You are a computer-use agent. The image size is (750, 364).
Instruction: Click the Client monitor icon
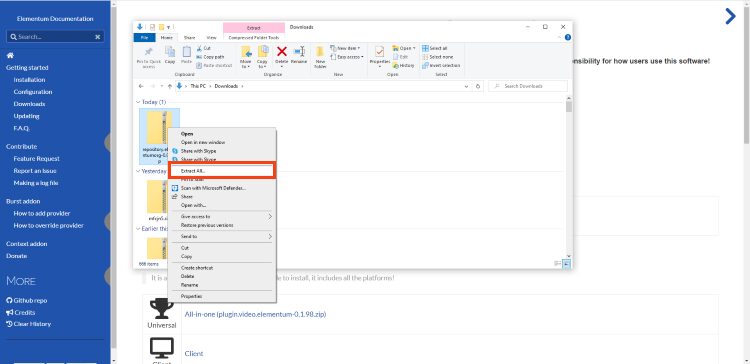pos(162,348)
